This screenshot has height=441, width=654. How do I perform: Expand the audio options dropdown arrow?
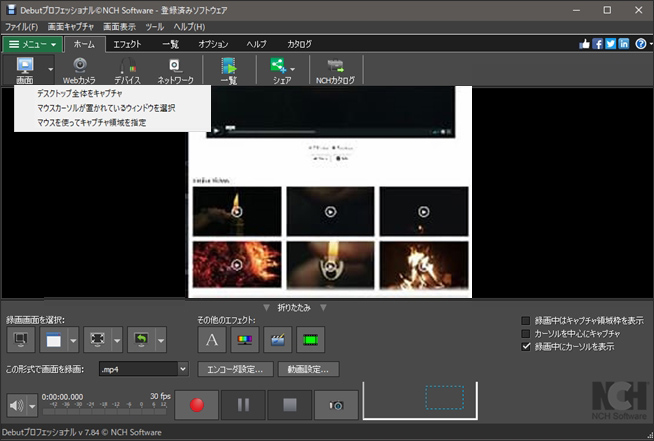(x=32, y=406)
